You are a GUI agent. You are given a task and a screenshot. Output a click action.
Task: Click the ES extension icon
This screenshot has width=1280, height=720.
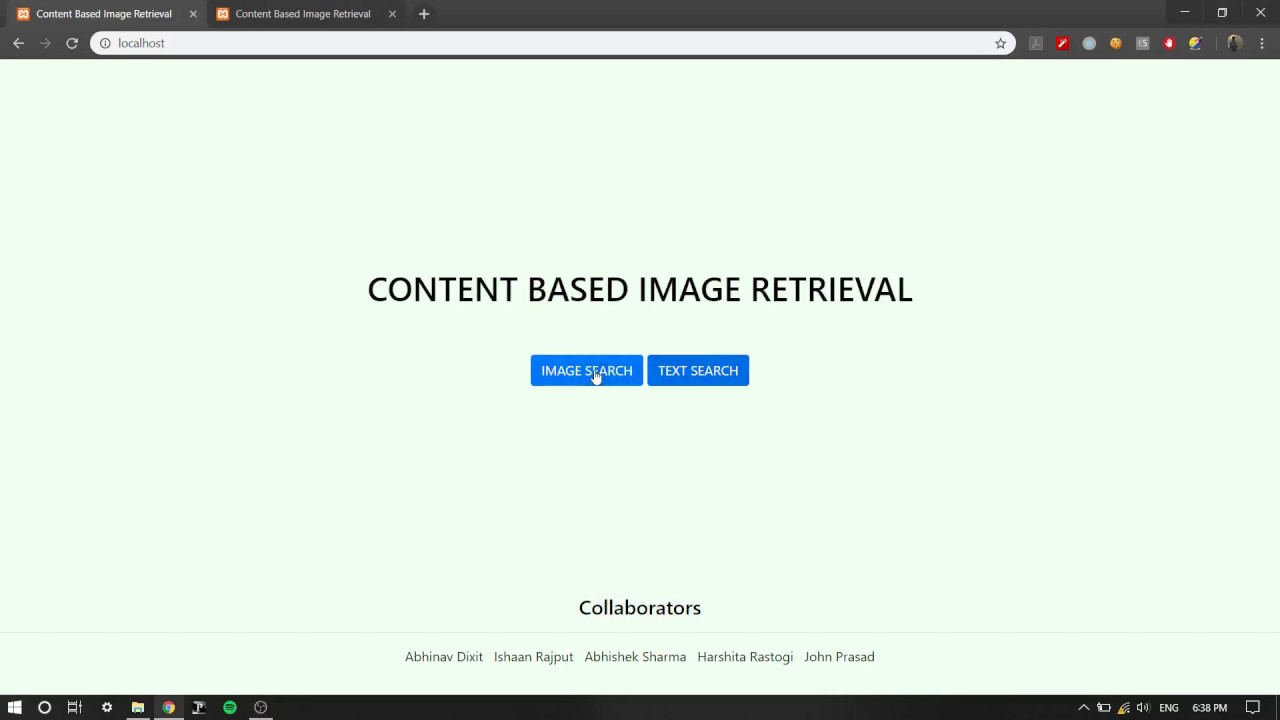point(1142,43)
